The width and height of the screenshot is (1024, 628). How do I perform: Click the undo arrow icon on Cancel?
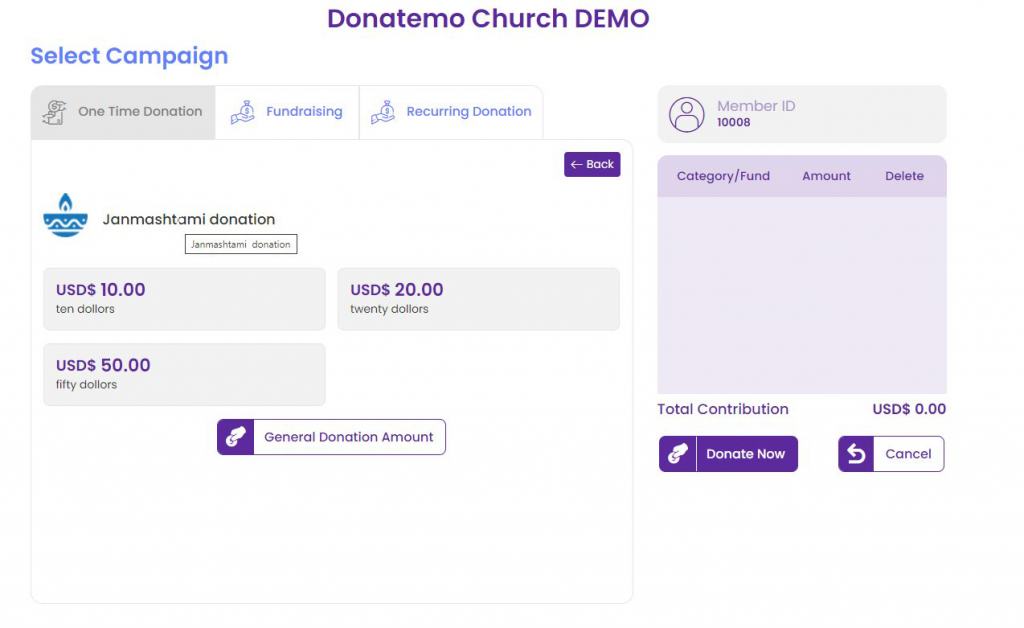pyautogui.click(x=857, y=454)
